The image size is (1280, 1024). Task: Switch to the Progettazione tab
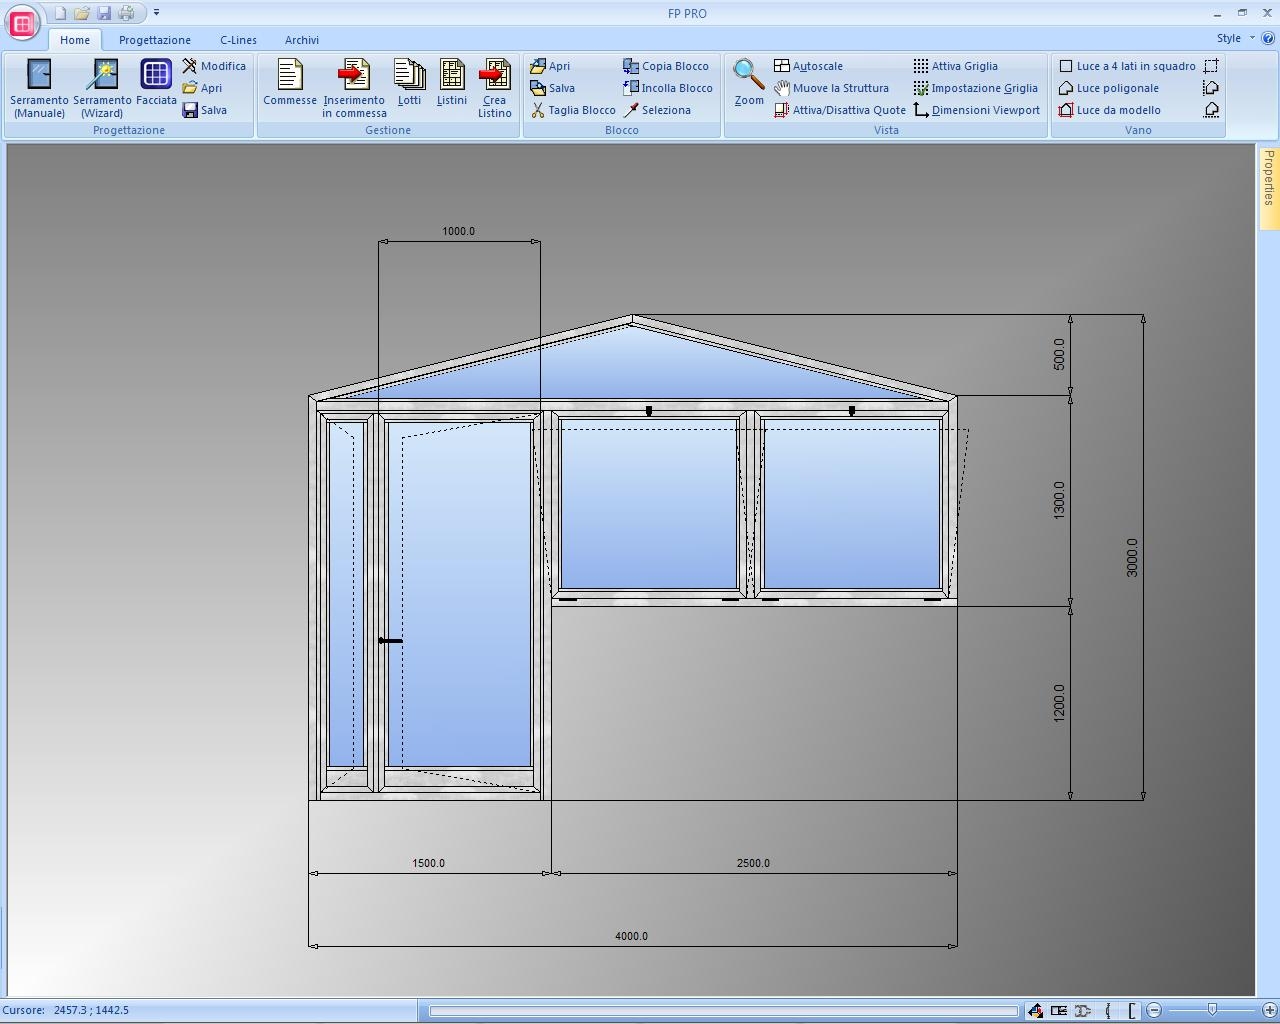pos(154,40)
